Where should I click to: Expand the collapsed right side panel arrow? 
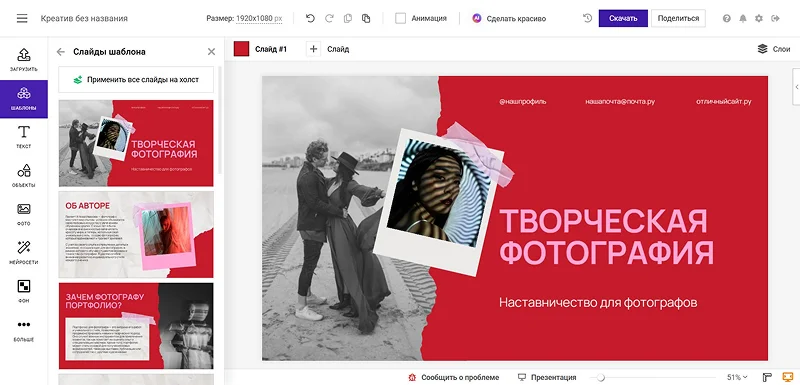[x=796, y=87]
